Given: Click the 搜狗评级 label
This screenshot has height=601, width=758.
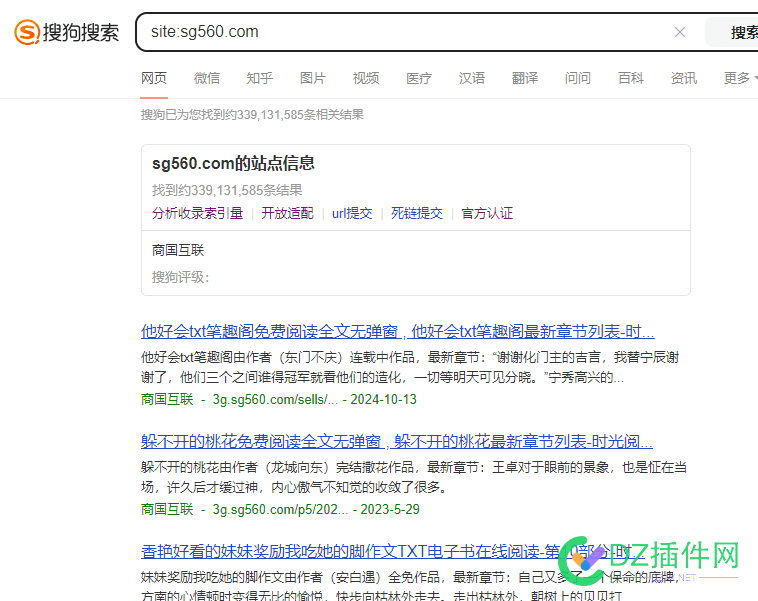Looking at the screenshot, I should coord(180,277).
